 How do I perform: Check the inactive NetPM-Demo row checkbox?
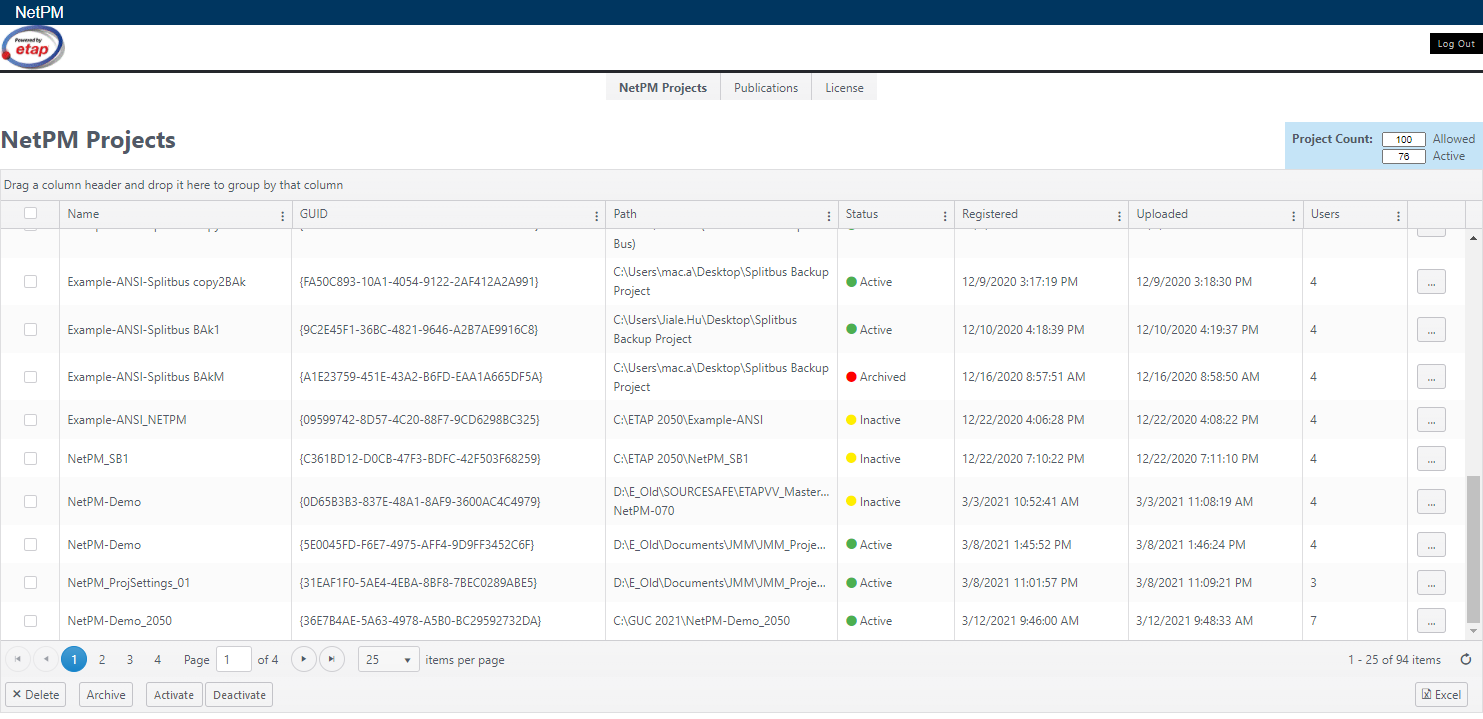tap(31, 501)
